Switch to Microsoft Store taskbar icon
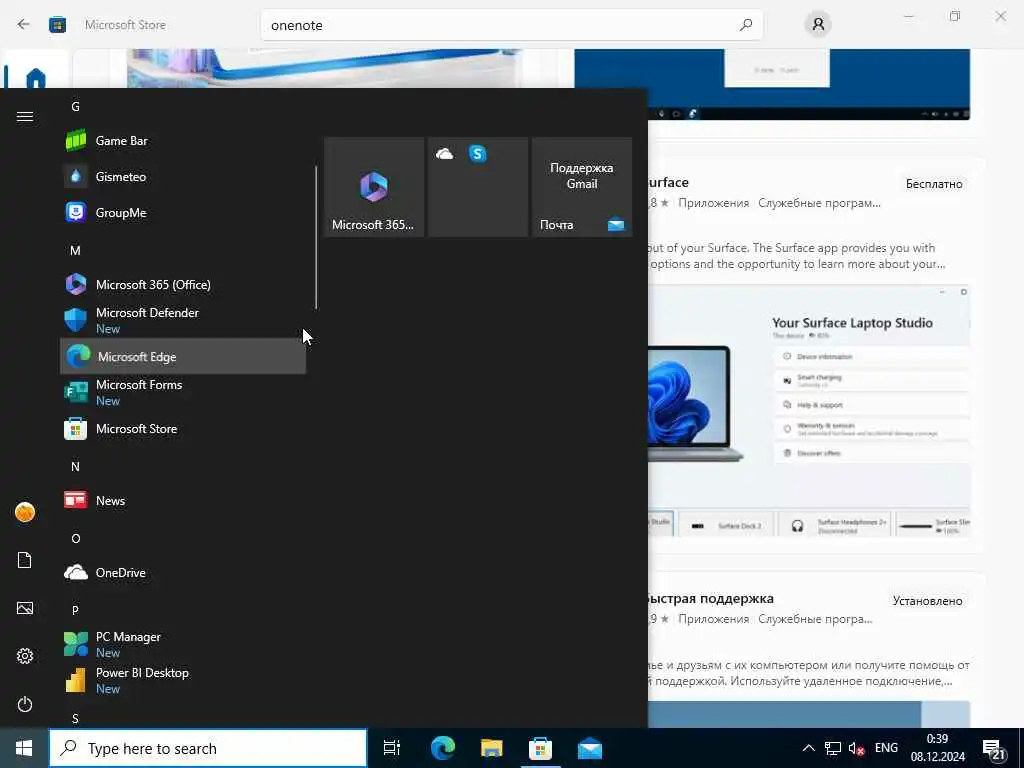Viewport: 1024px width, 768px height. pos(541,748)
